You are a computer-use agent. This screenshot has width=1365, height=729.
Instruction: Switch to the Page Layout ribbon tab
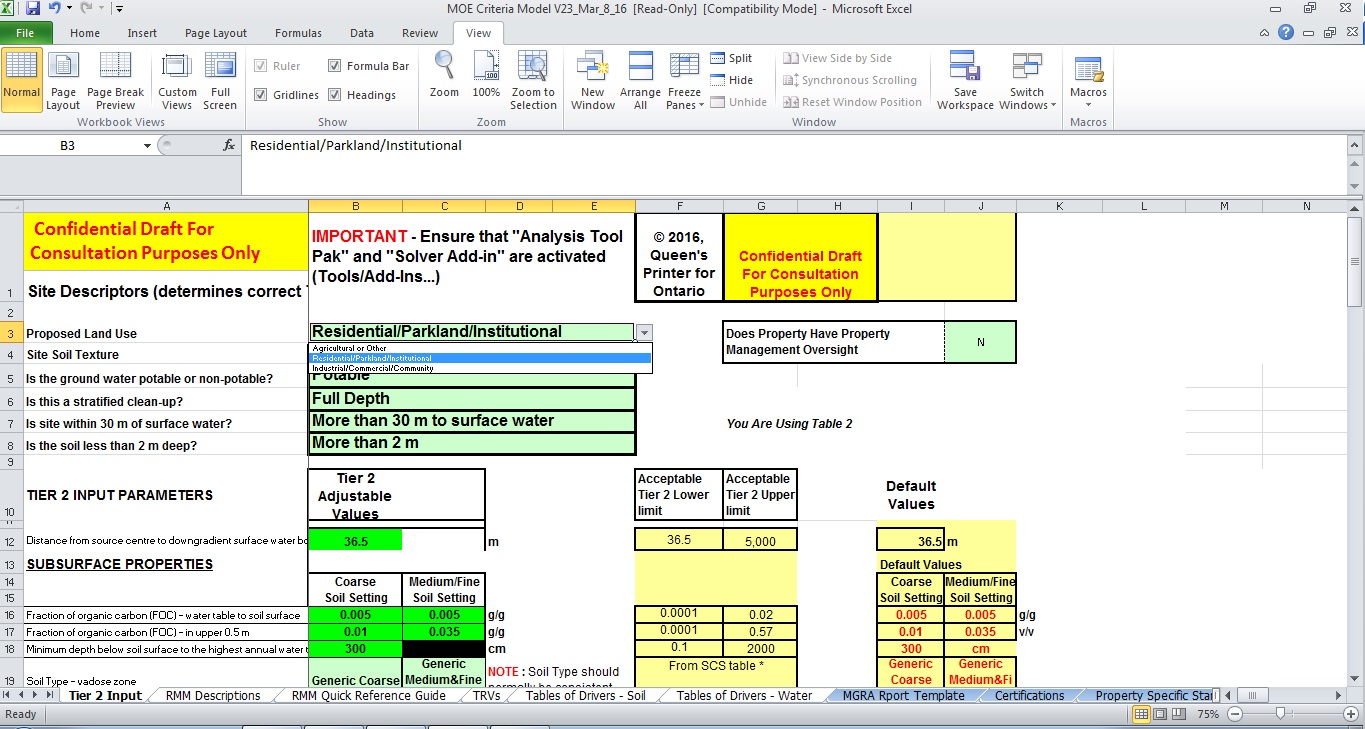[216, 33]
